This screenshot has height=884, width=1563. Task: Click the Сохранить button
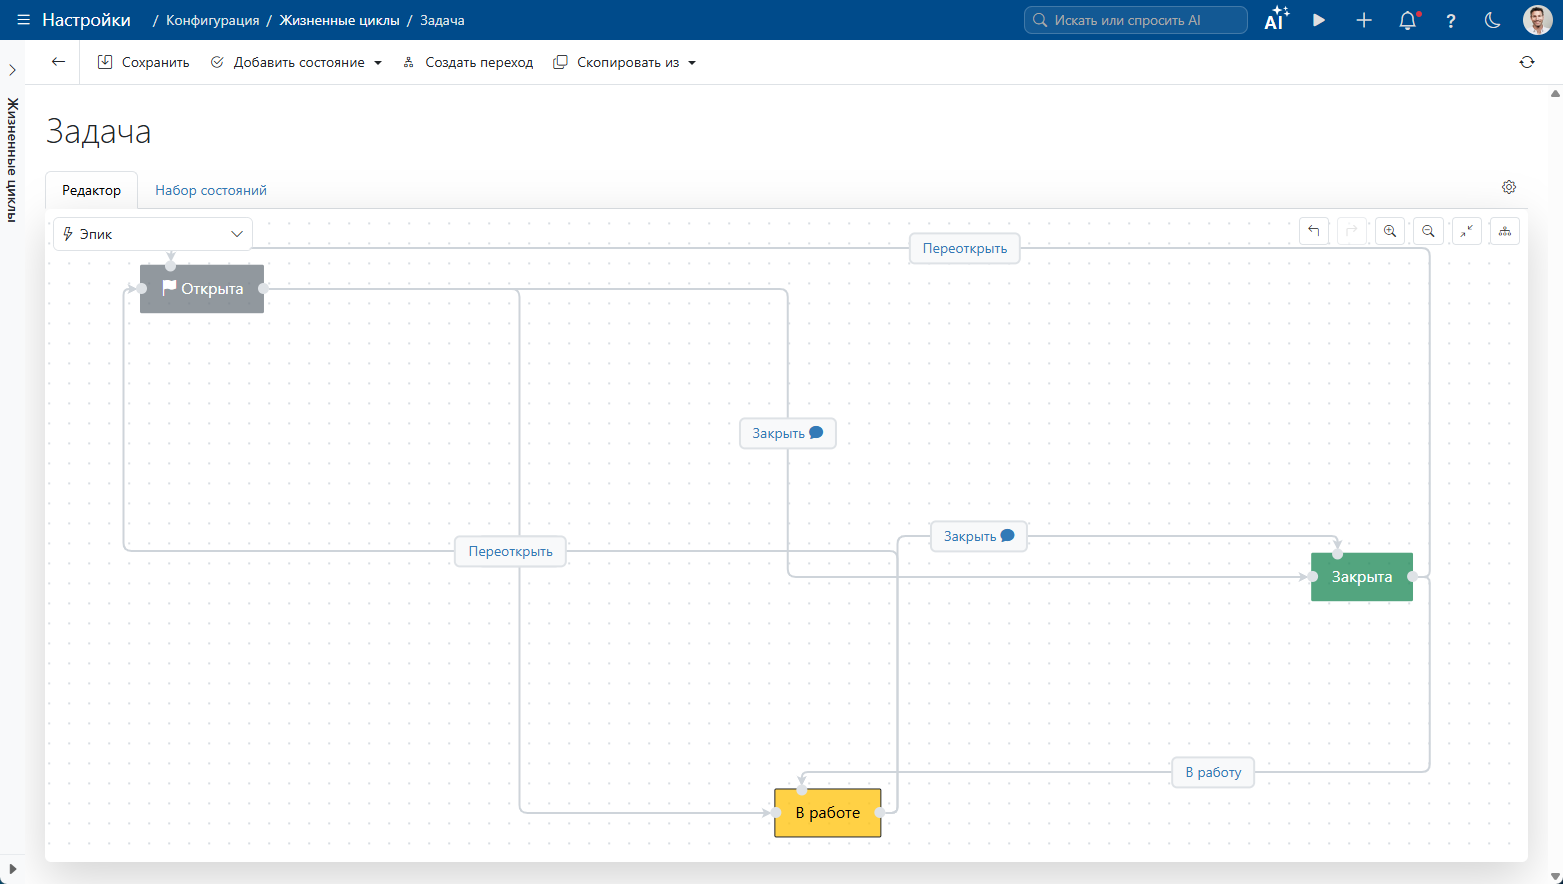coord(143,62)
